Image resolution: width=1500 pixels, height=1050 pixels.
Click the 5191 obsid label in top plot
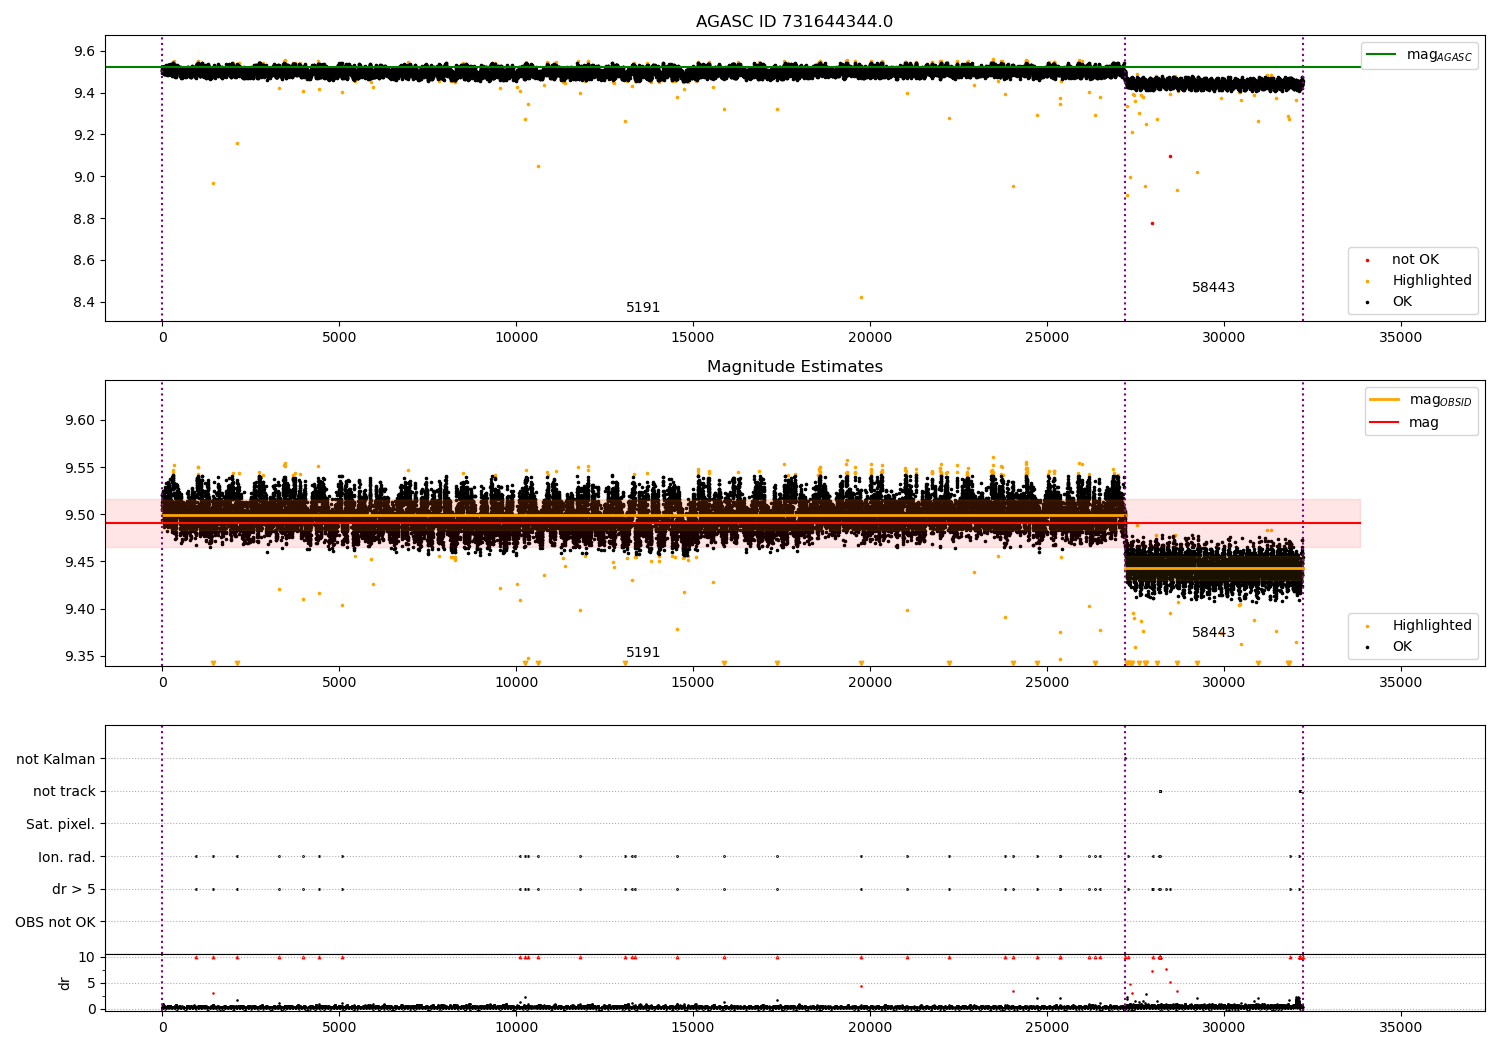643,308
